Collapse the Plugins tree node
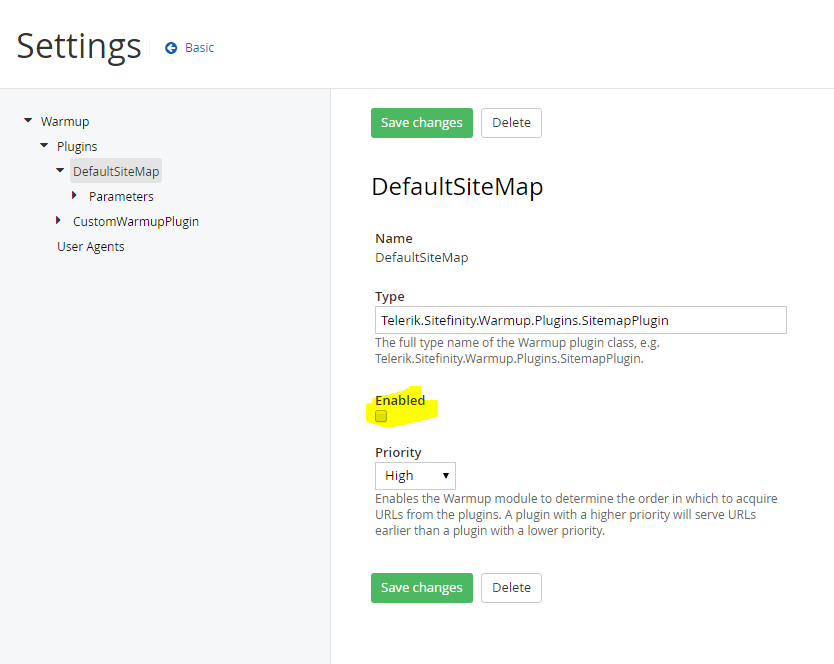834x664 pixels. tap(44, 145)
